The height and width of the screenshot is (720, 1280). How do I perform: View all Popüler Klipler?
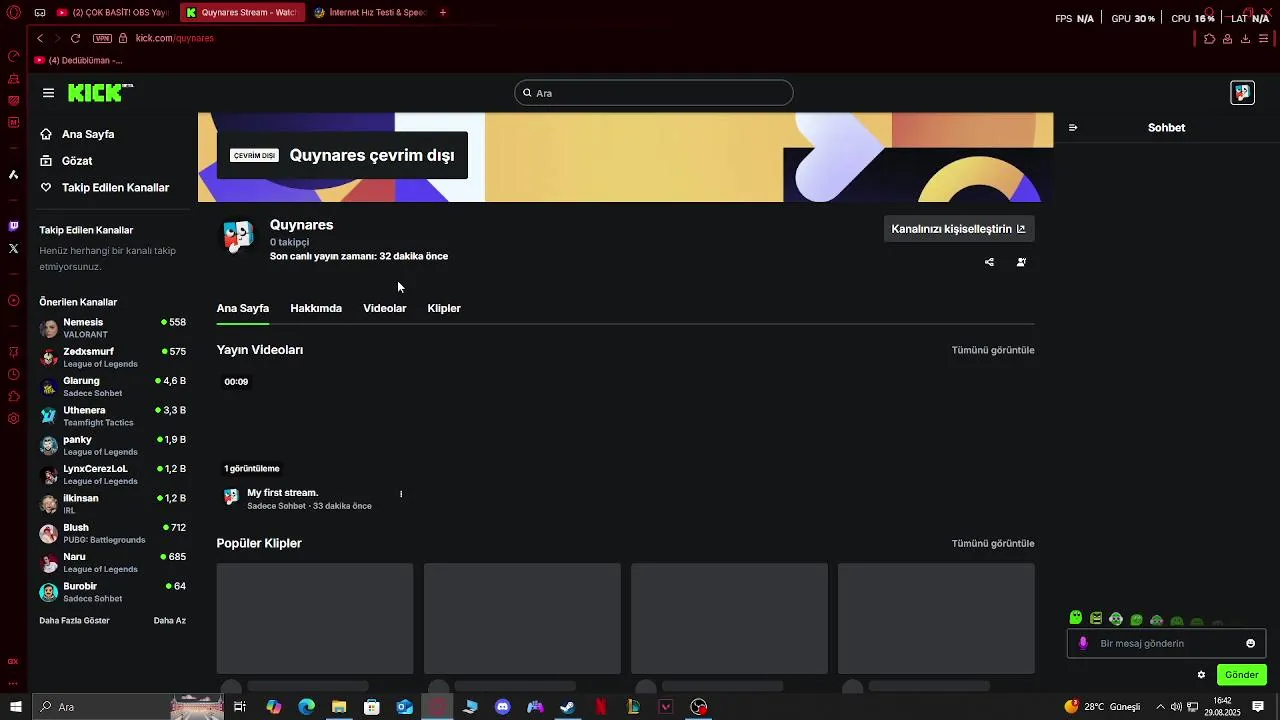(x=993, y=544)
